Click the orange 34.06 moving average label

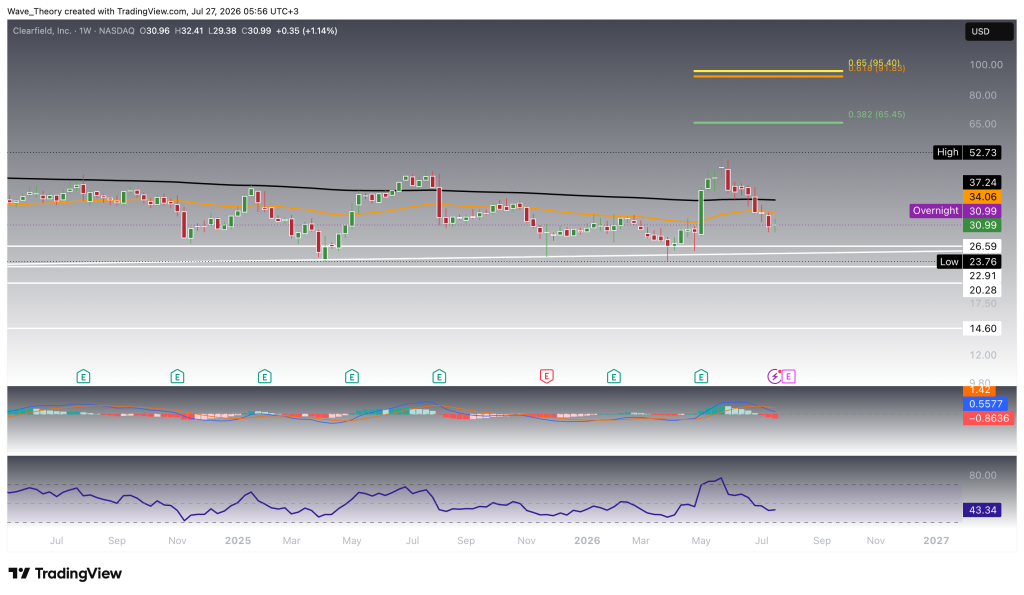(x=982, y=197)
